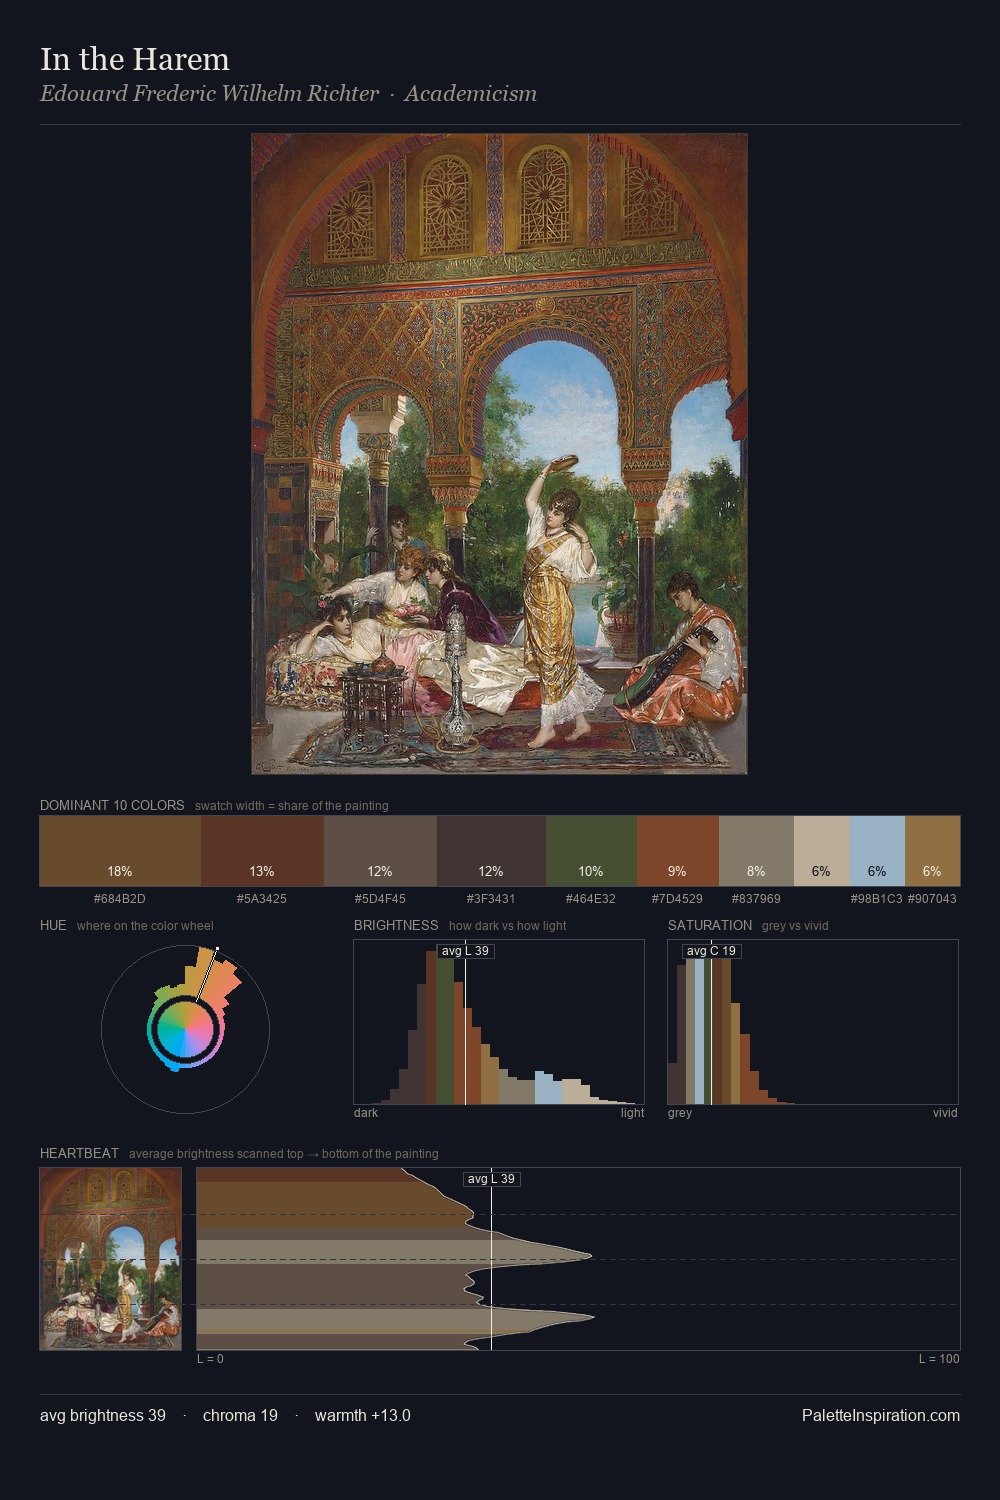The image size is (1000, 1500).
Task: Click the HEARTBEAT section heading
Action: point(79,1153)
